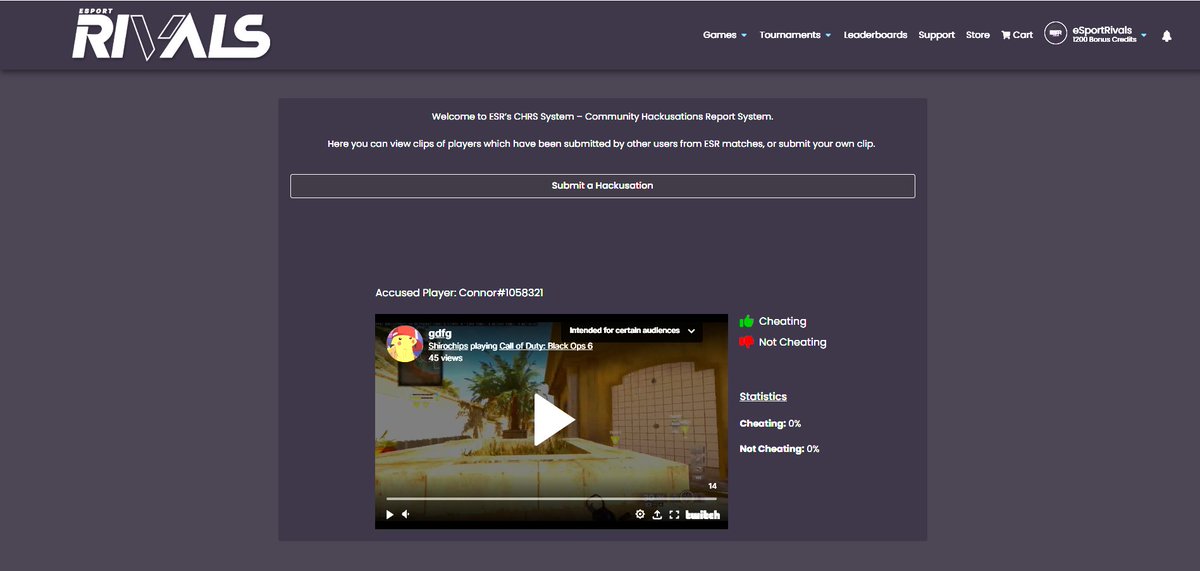
Task: Expand the Tournaments dropdown menu
Action: 795,35
